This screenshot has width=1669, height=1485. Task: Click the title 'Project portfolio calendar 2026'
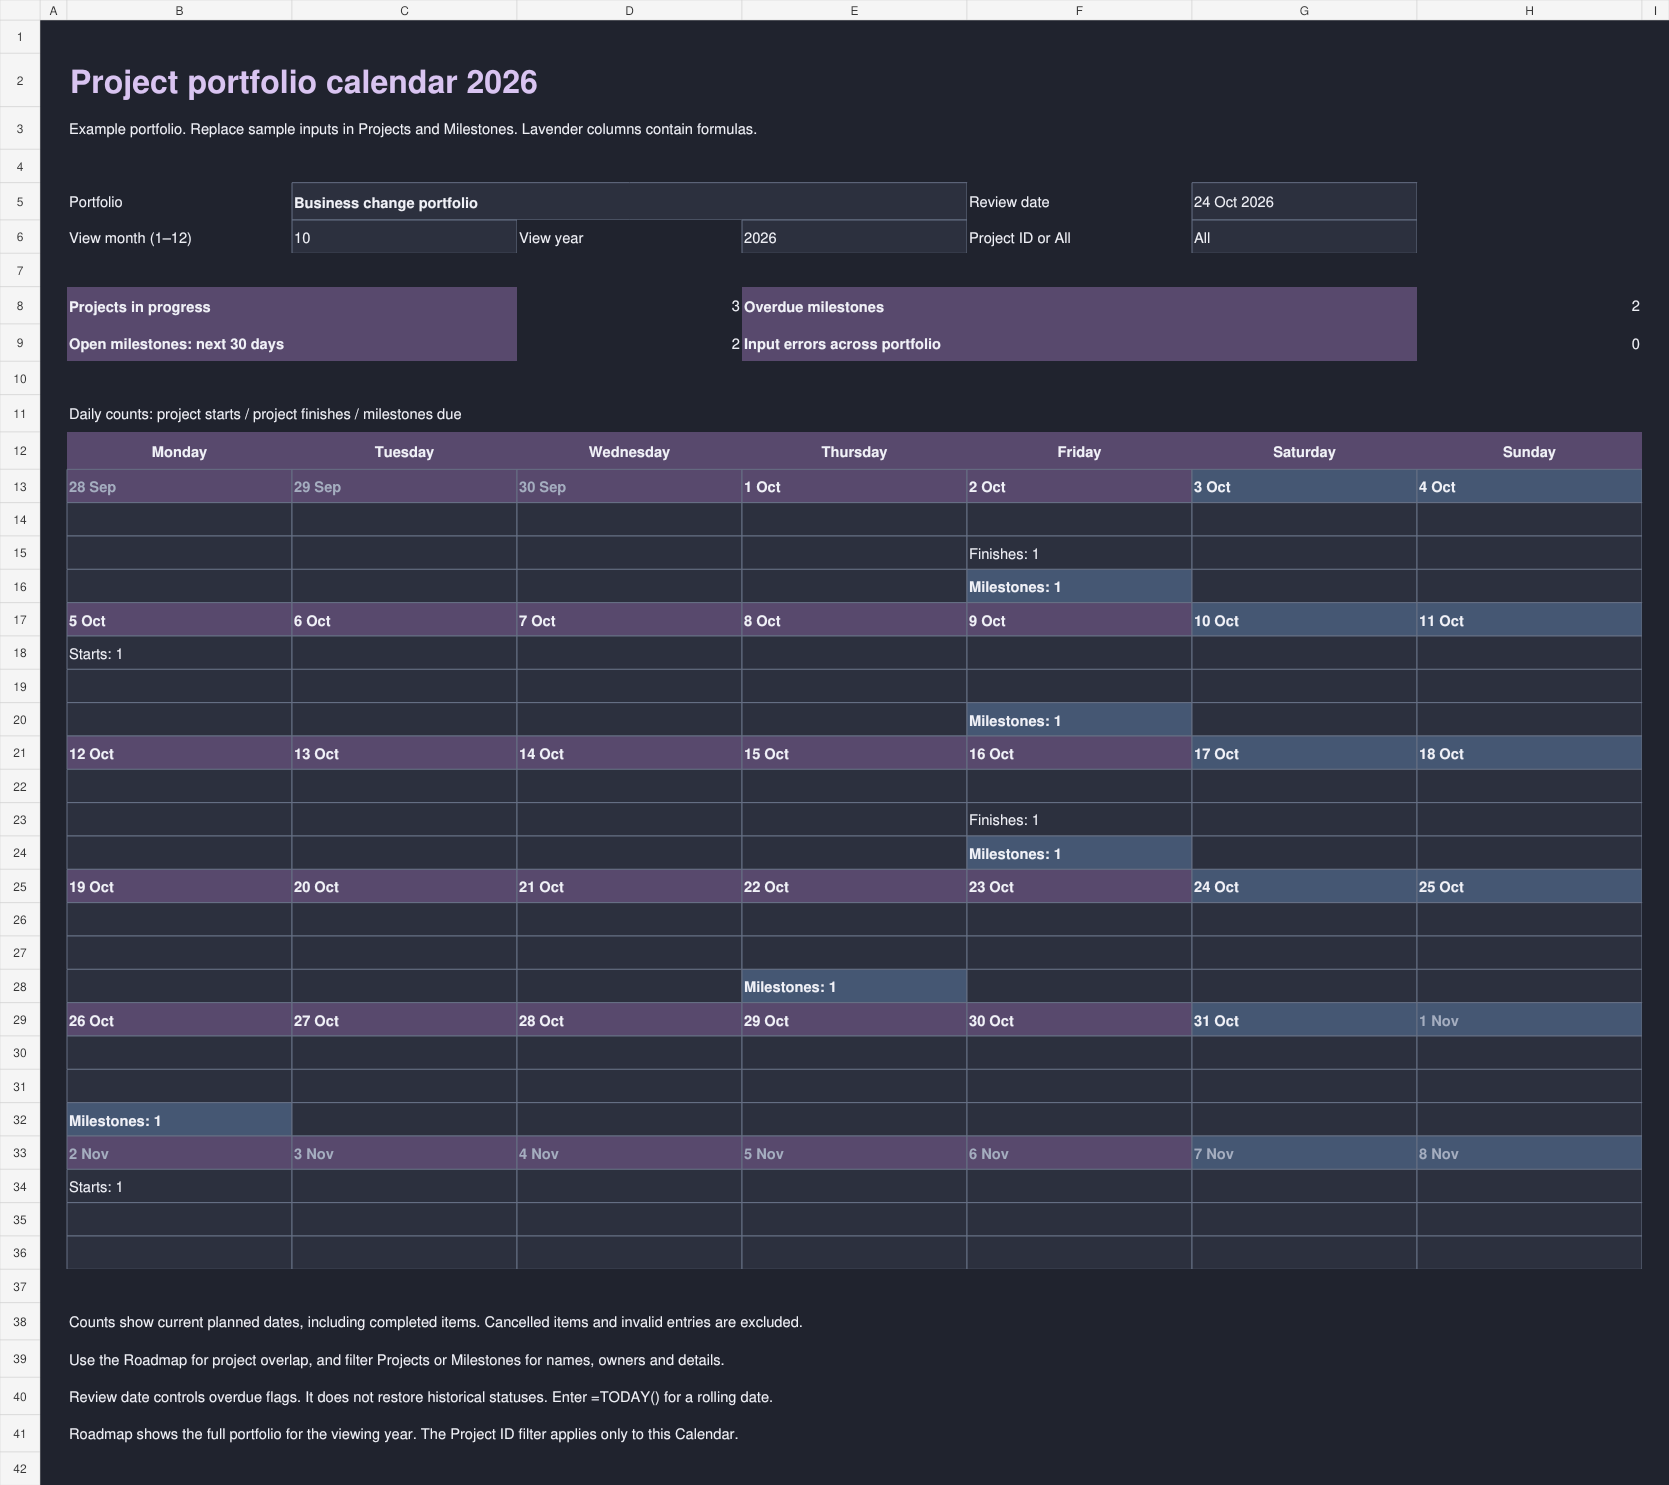[x=304, y=82]
